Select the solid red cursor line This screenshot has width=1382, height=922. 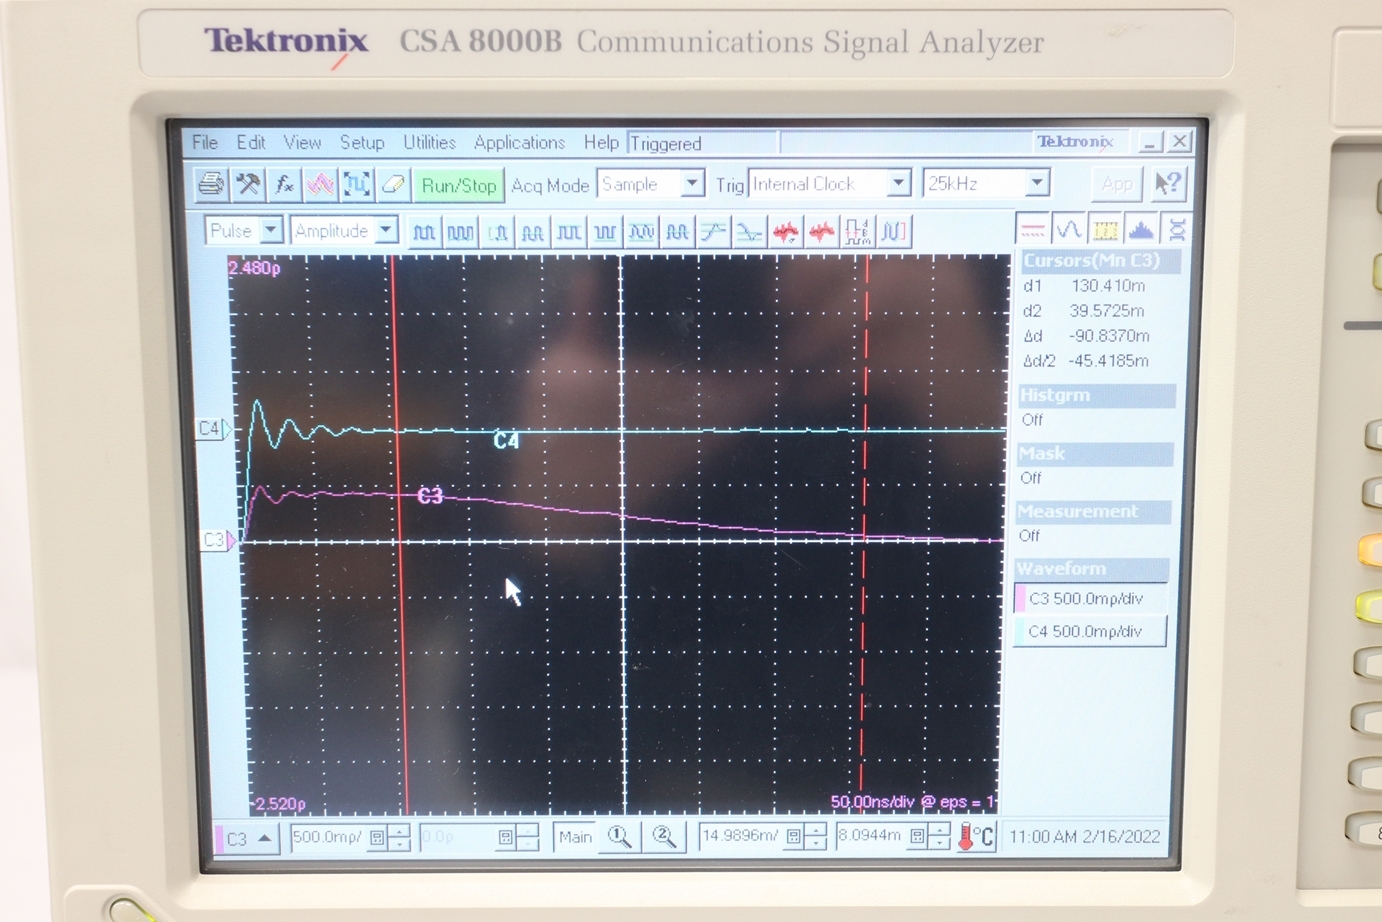point(399,534)
